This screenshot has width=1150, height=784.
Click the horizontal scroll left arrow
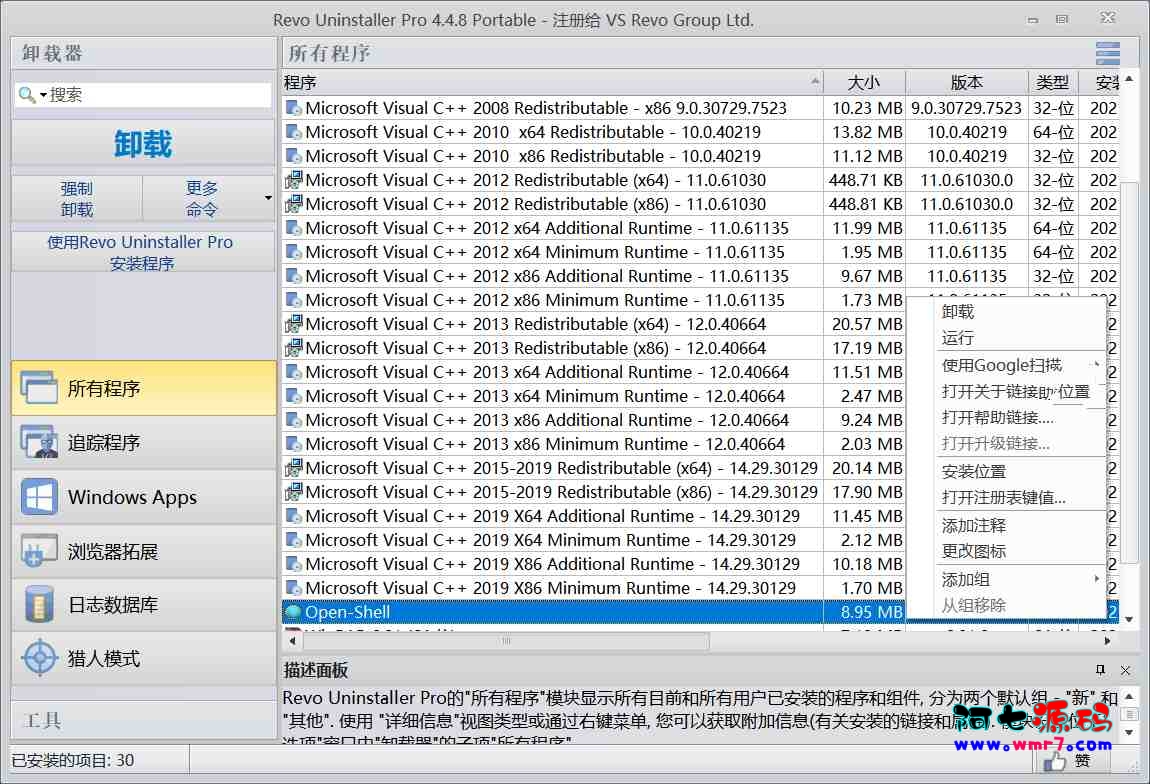[x=292, y=641]
